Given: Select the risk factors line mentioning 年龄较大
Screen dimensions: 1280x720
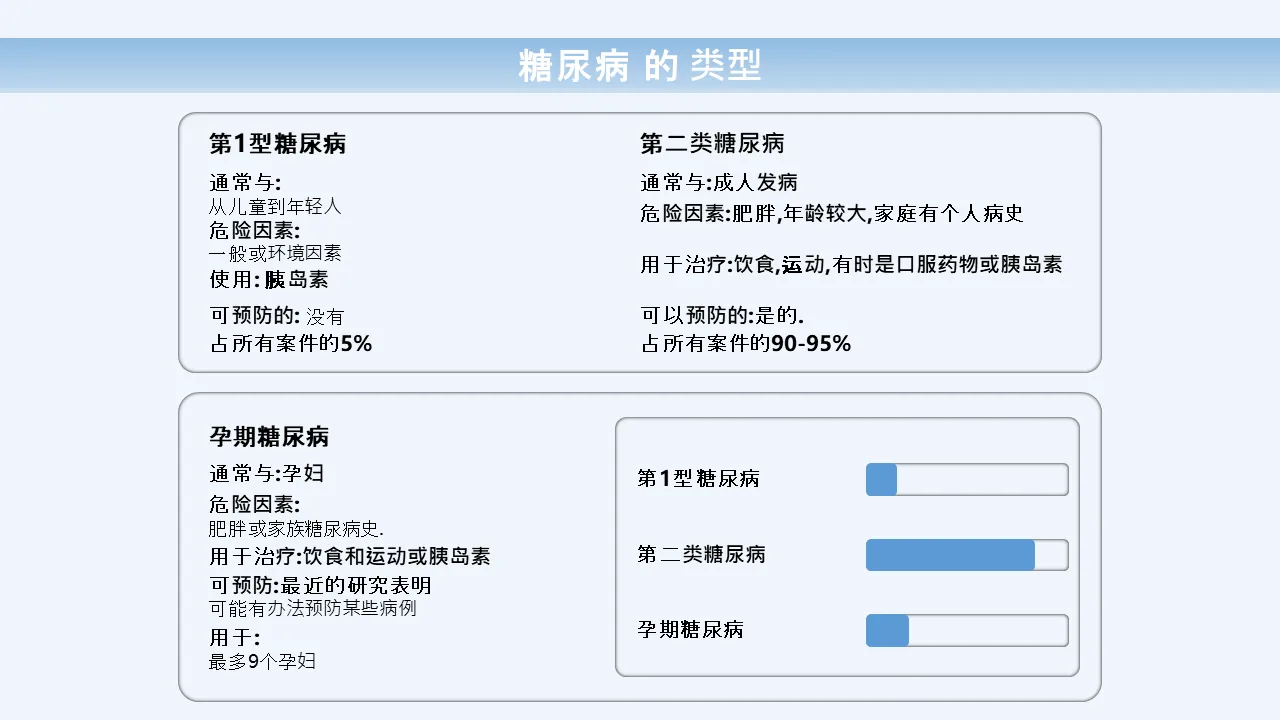Looking at the screenshot, I should pyautogui.click(x=831, y=213).
